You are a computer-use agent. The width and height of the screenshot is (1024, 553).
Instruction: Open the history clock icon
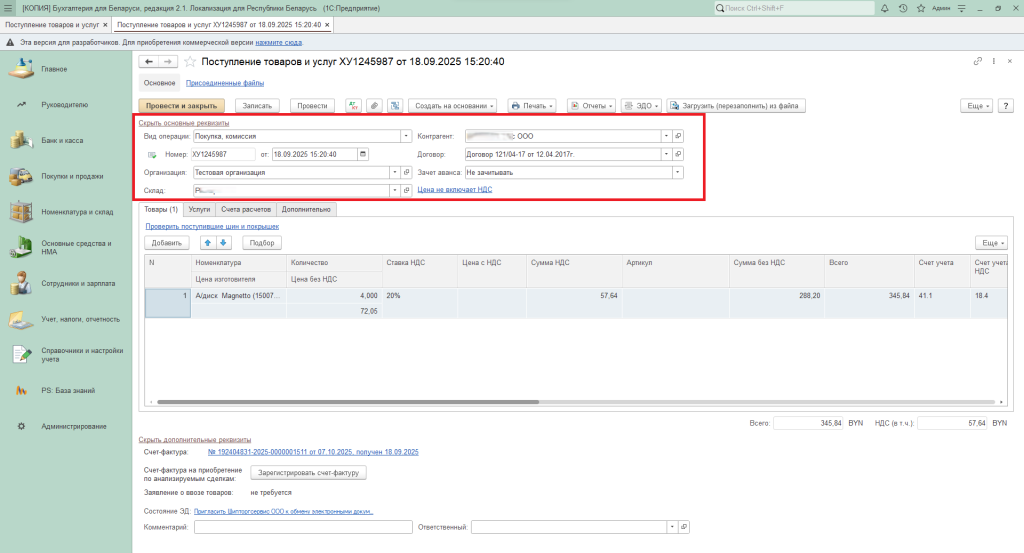pyautogui.click(x=903, y=8)
